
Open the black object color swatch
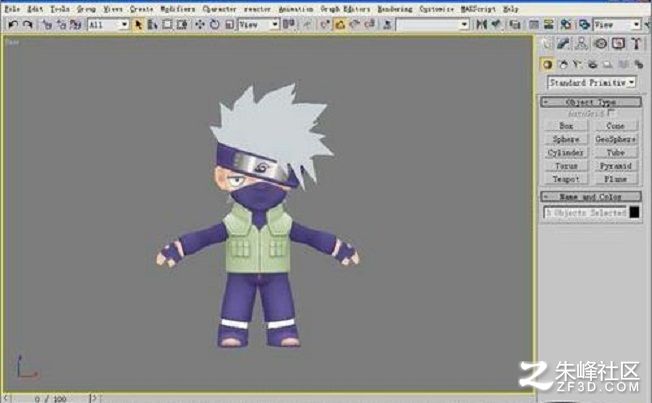tap(634, 212)
